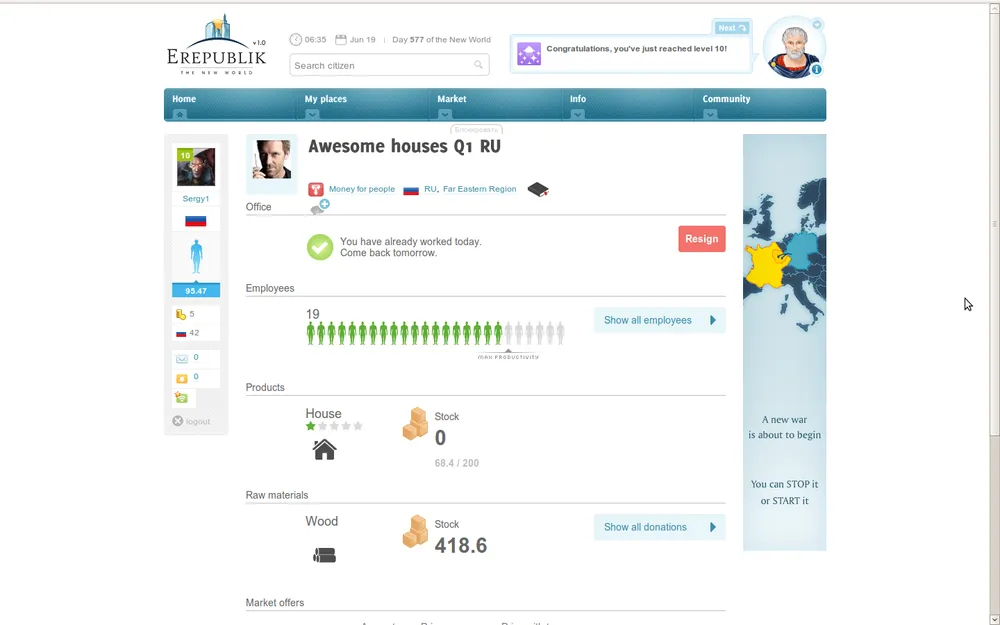
Task: Click the House stock boxes icon
Action: (415, 424)
